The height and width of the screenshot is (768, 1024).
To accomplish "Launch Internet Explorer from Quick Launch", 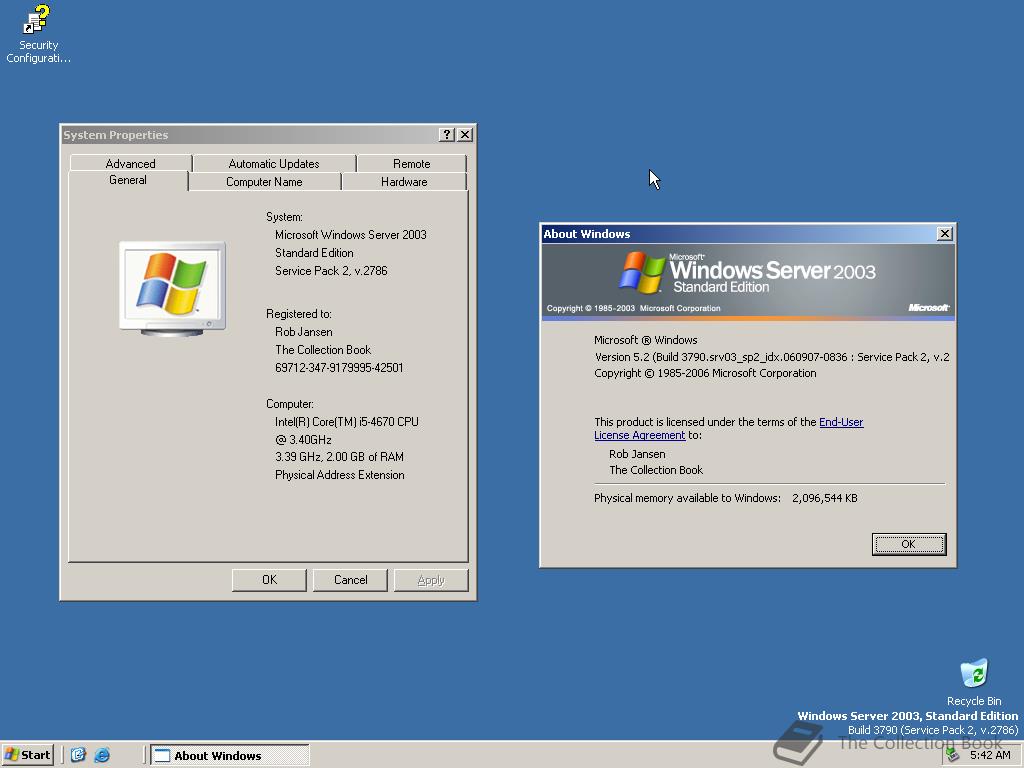I will tap(103, 755).
